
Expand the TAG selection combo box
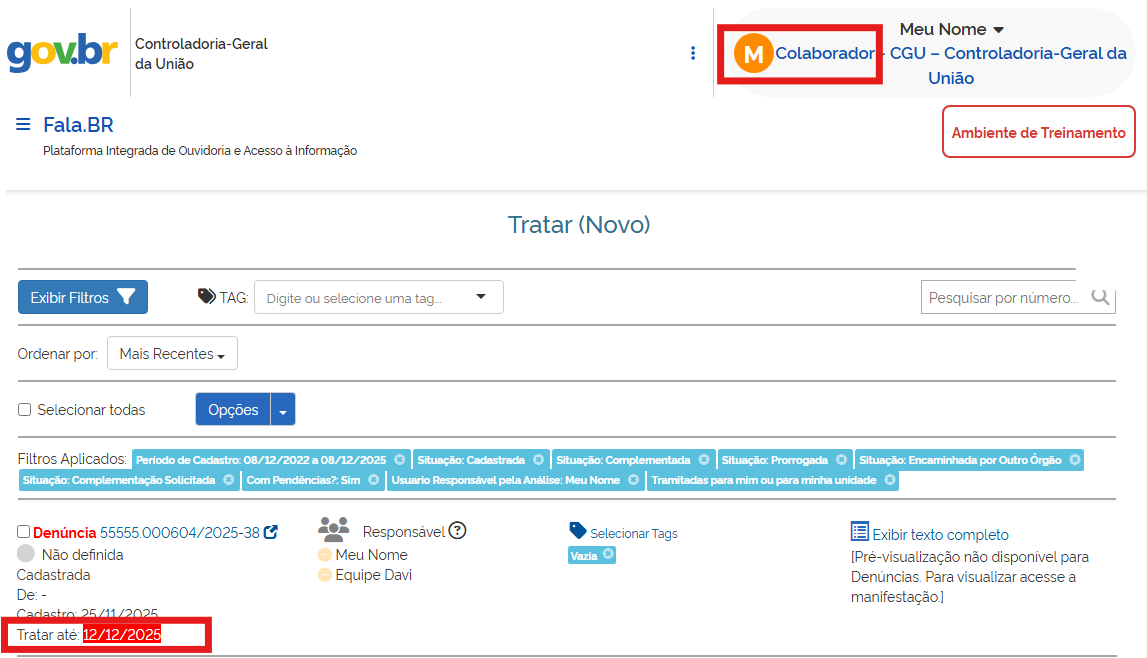[480, 297]
